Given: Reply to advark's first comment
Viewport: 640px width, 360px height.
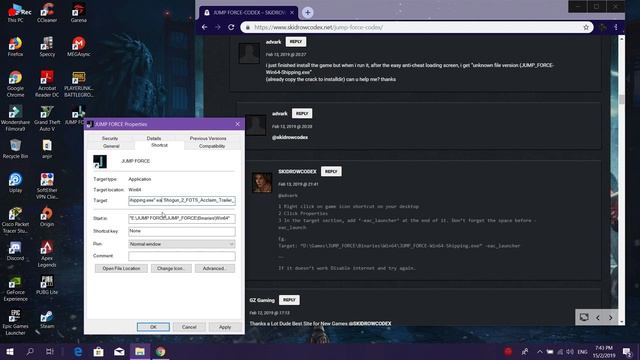Looking at the screenshot, I should click(x=296, y=42).
